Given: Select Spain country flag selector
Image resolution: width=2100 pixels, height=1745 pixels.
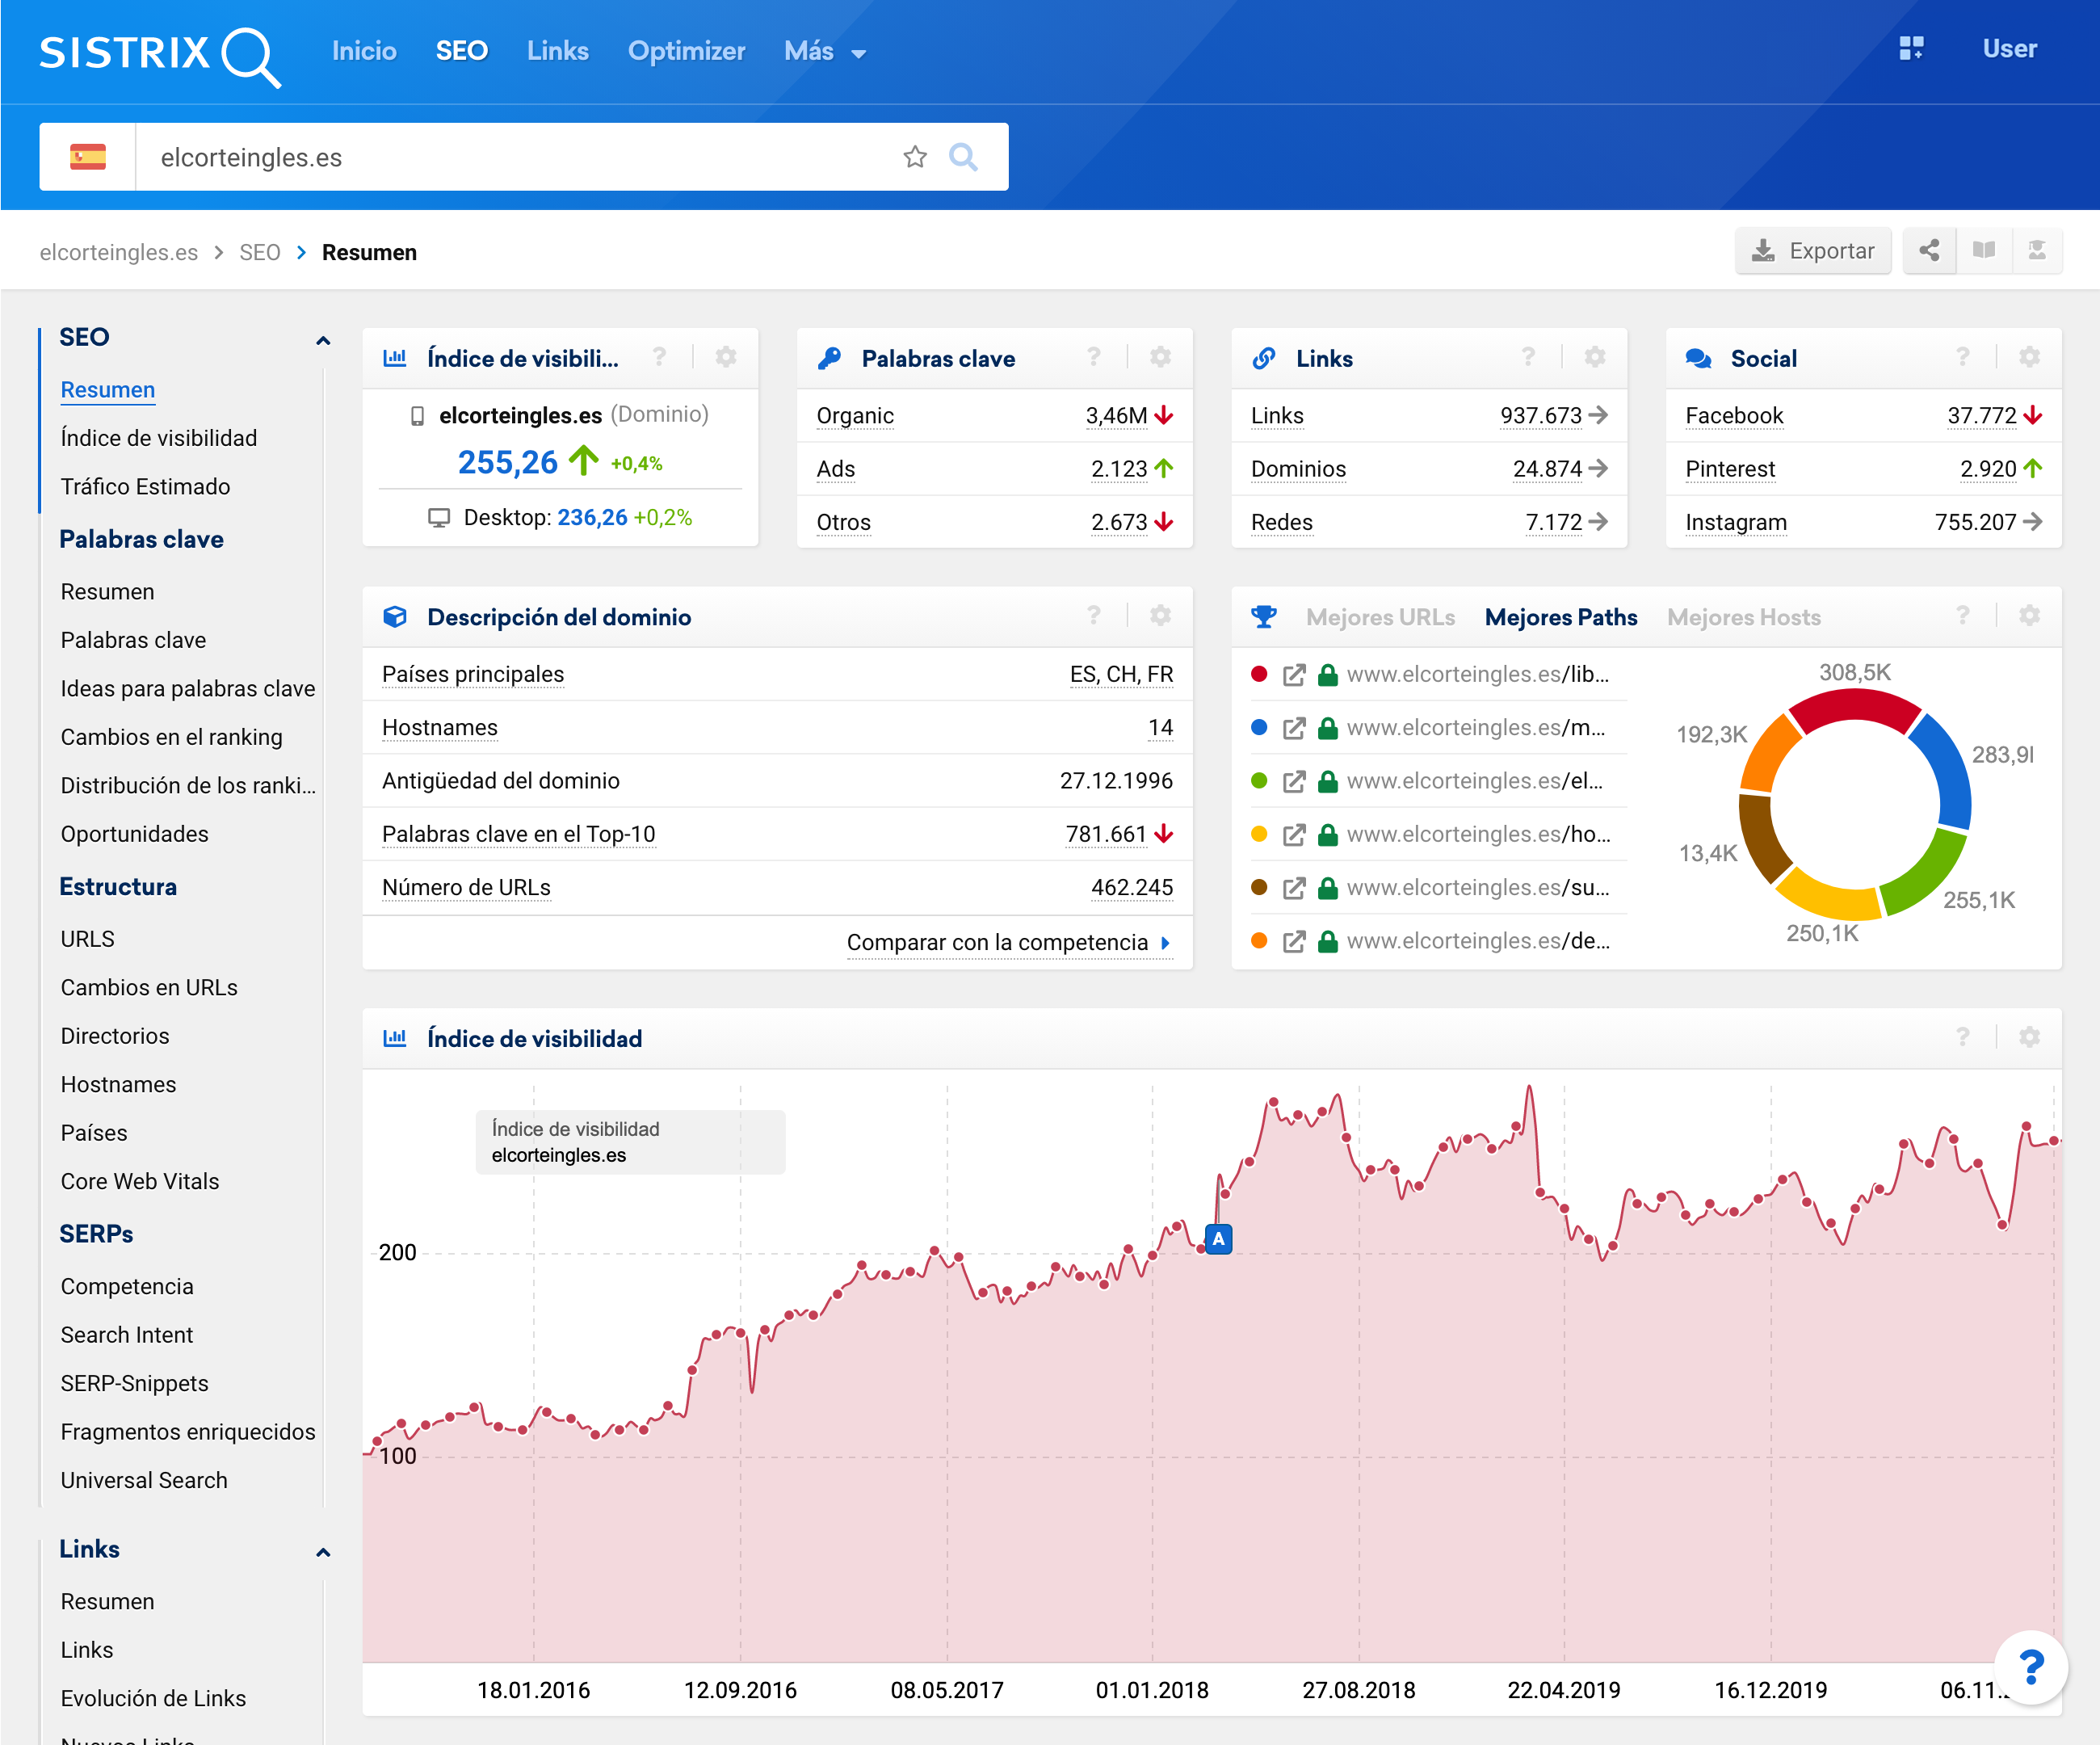Looking at the screenshot, I should point(88,157).
